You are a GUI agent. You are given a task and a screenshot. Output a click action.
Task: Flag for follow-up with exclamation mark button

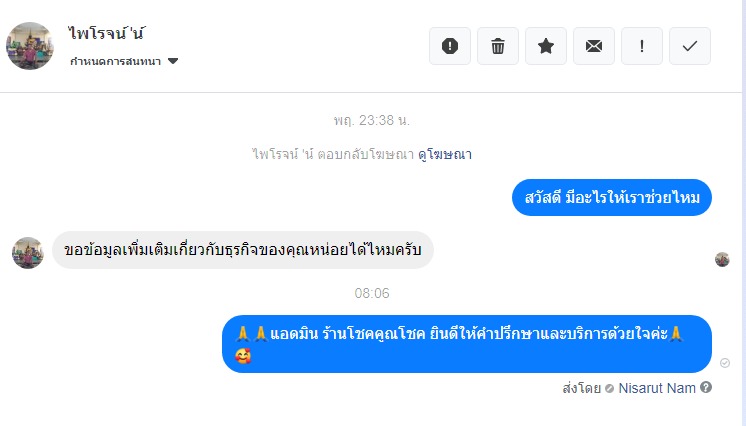[642, 46]
